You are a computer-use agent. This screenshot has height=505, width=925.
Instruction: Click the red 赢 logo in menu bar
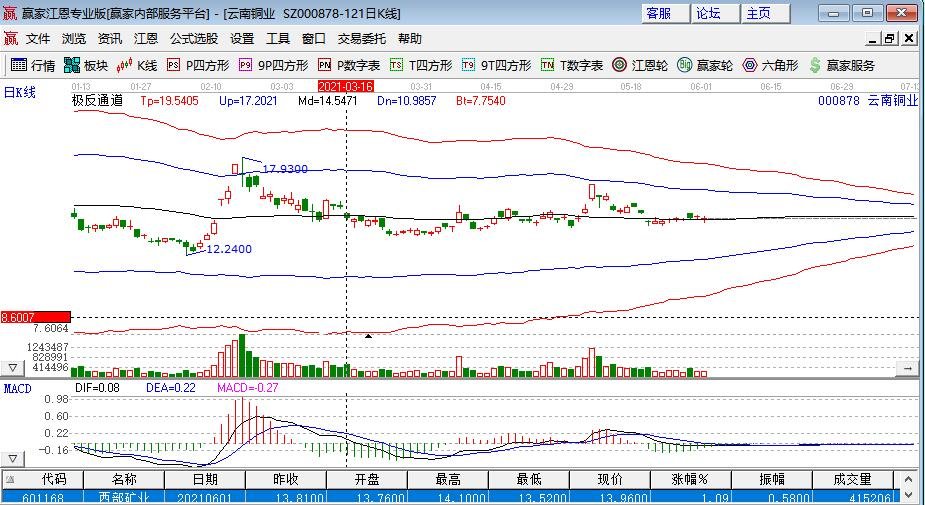click(x=11, y=39)
